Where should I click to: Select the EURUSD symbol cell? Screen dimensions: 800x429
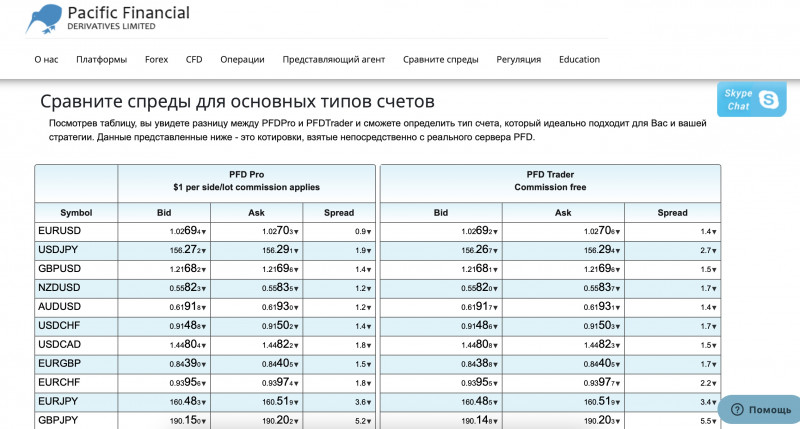(x=76, y=231)
